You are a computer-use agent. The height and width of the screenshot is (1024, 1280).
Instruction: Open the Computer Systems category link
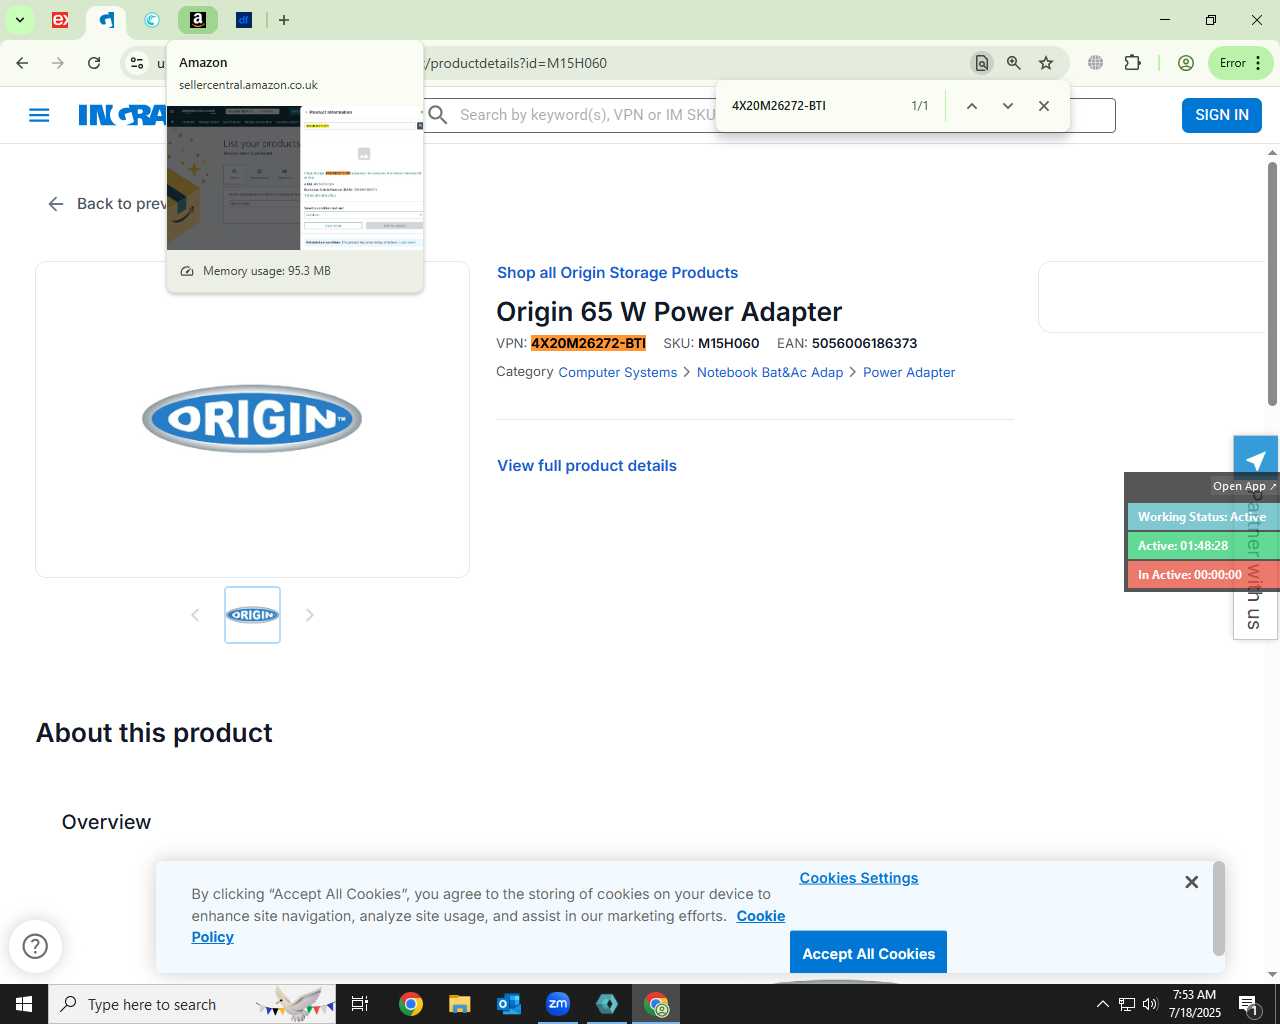617,372
